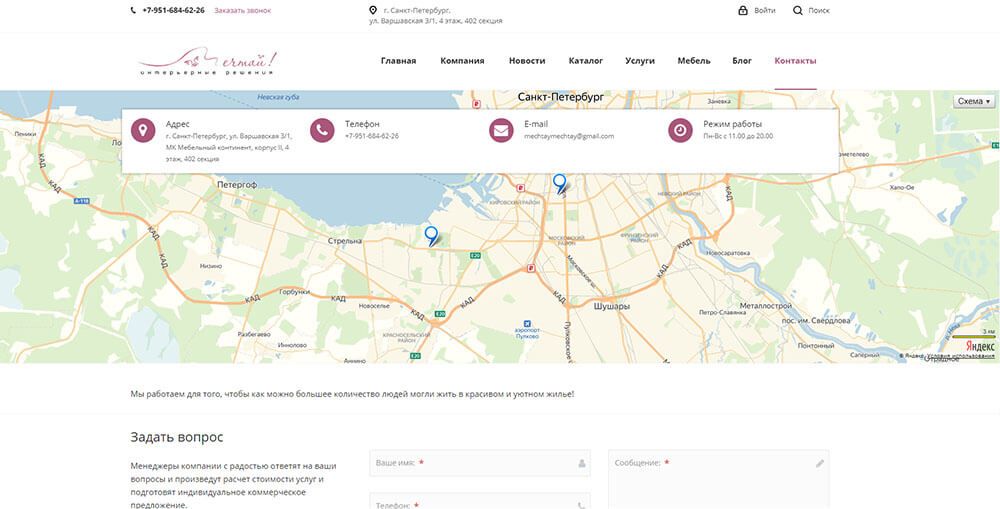Open the Каталог menu item
The width and height of the screenshot is (1000, 509).
coord(585,61)
